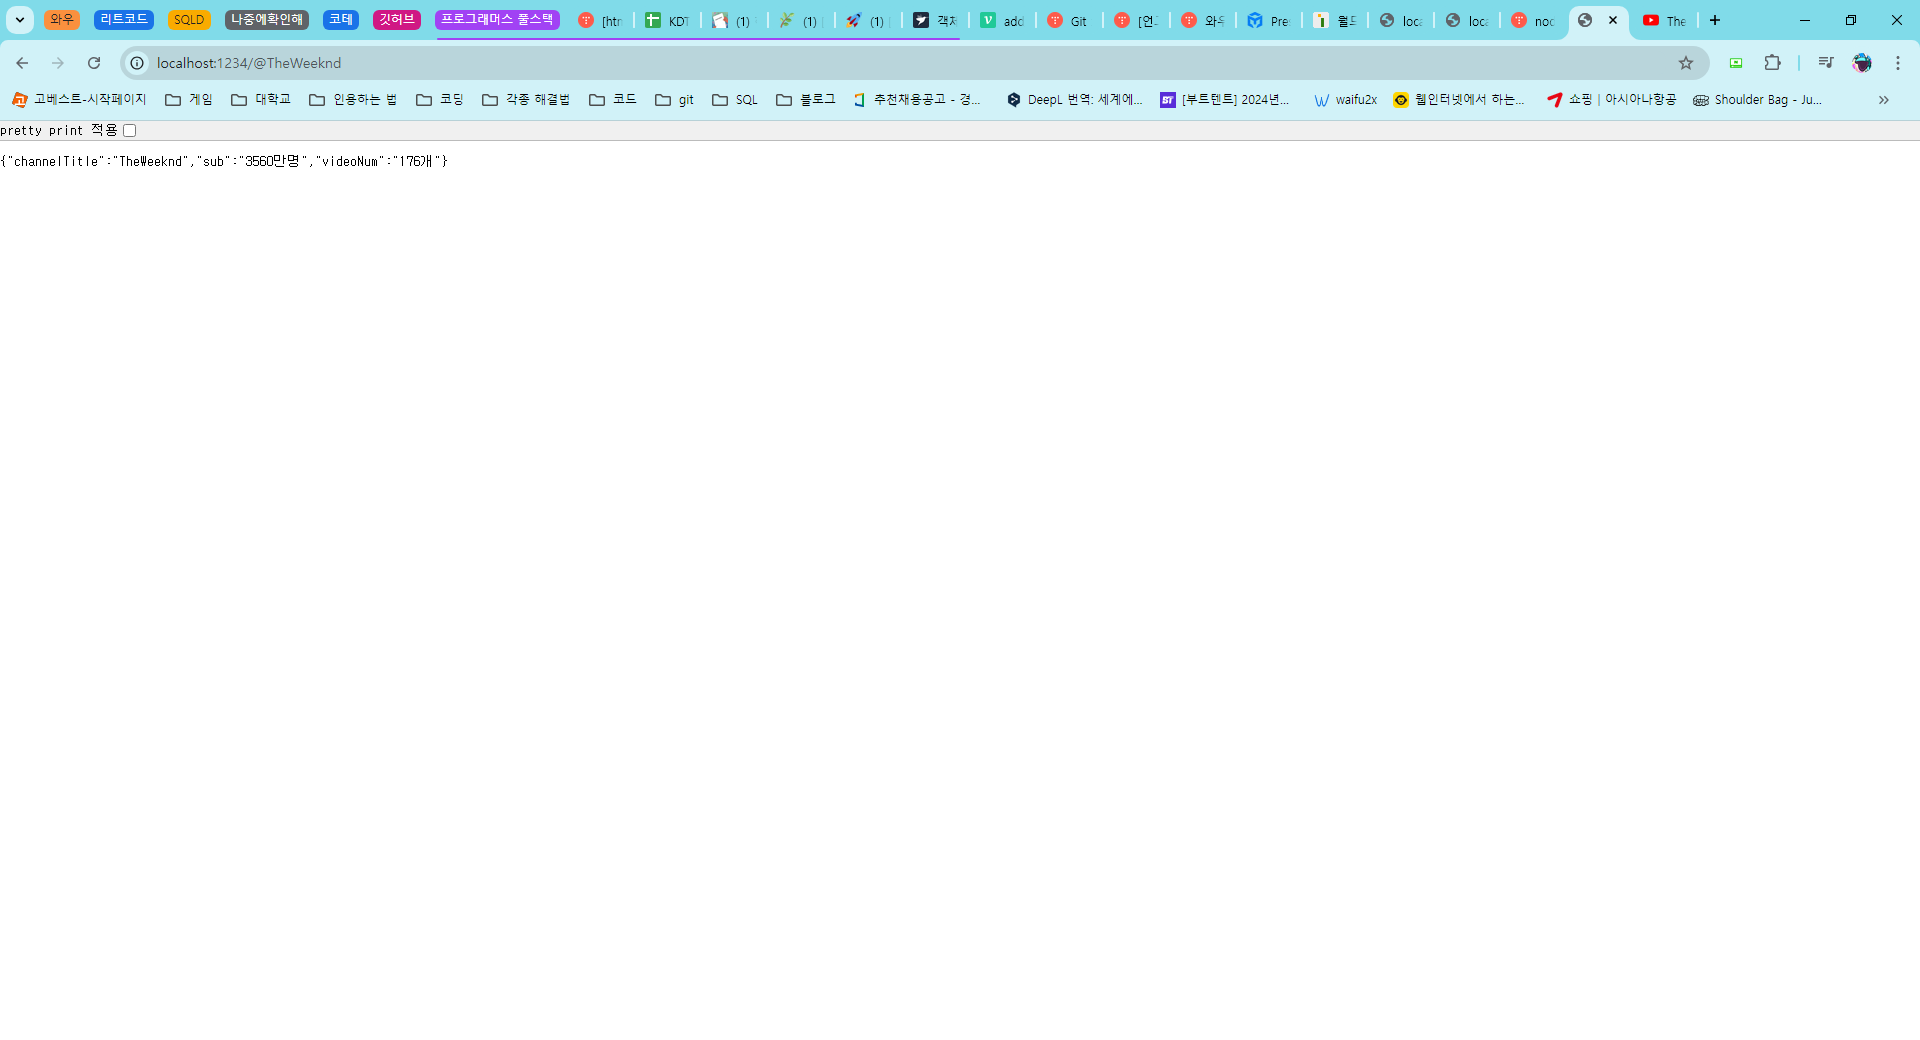The height and width of the screenshot is (1040, 1920).
Task: Switch to the KDT tab
Action: [667, 20]
